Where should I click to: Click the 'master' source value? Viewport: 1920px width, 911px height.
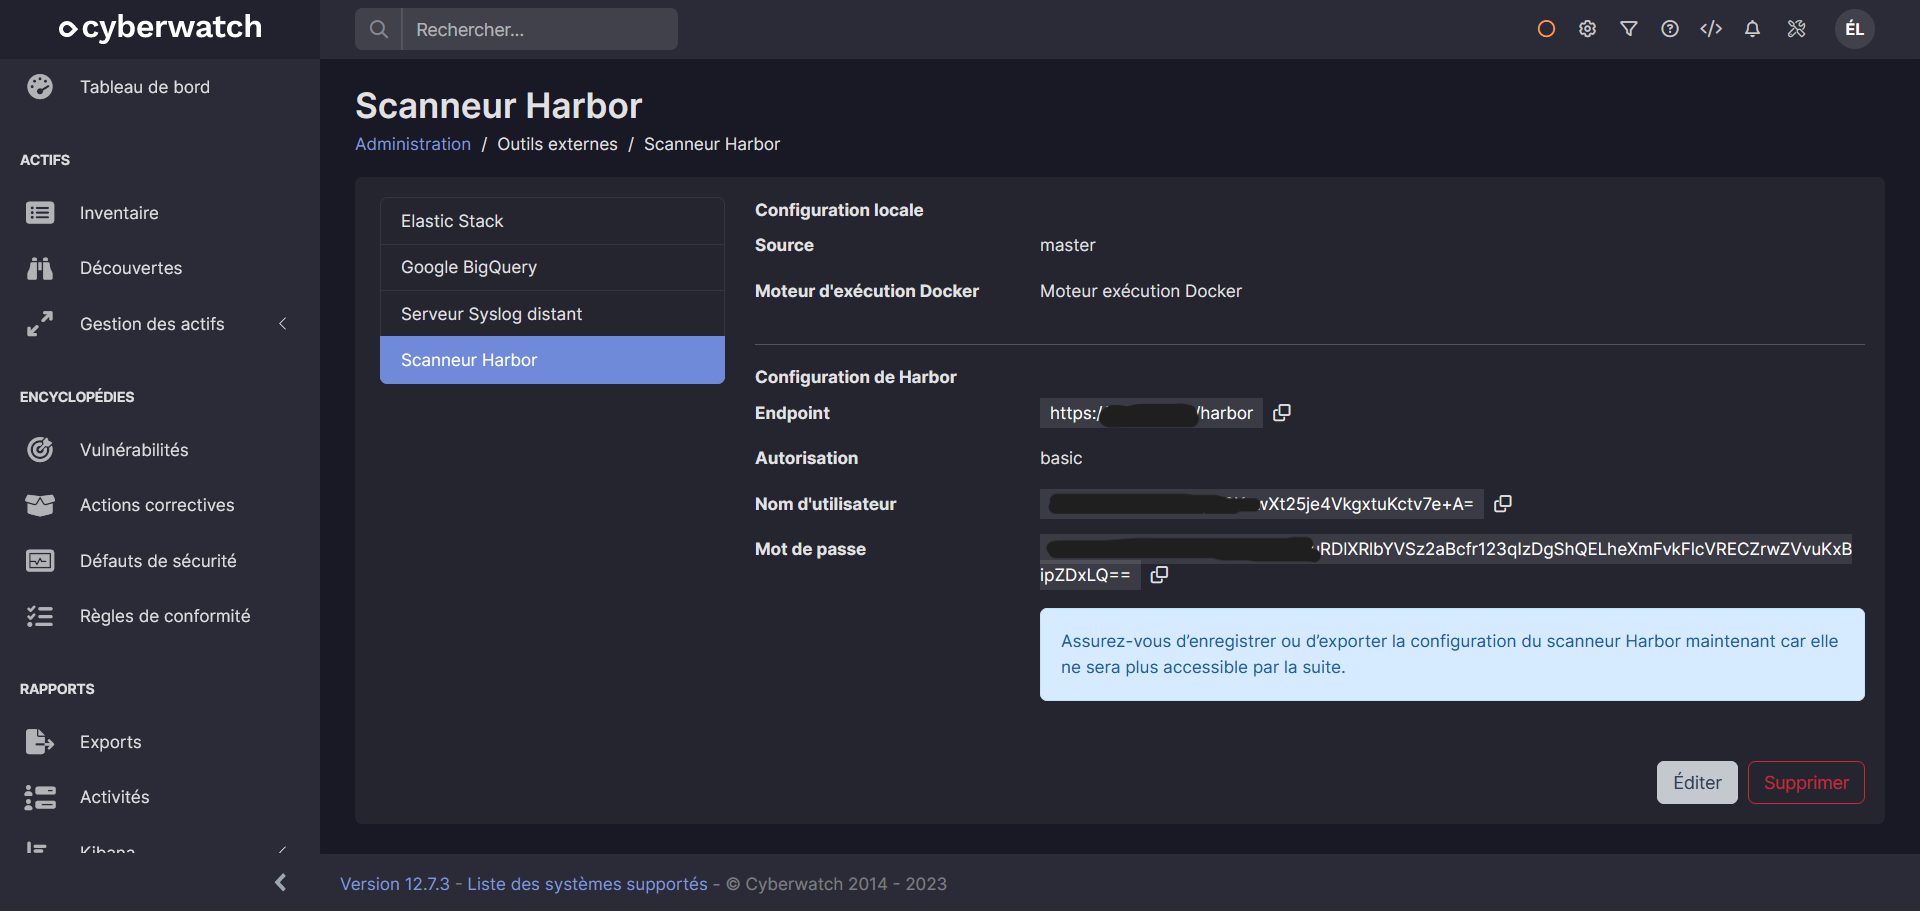(1067, 245)
